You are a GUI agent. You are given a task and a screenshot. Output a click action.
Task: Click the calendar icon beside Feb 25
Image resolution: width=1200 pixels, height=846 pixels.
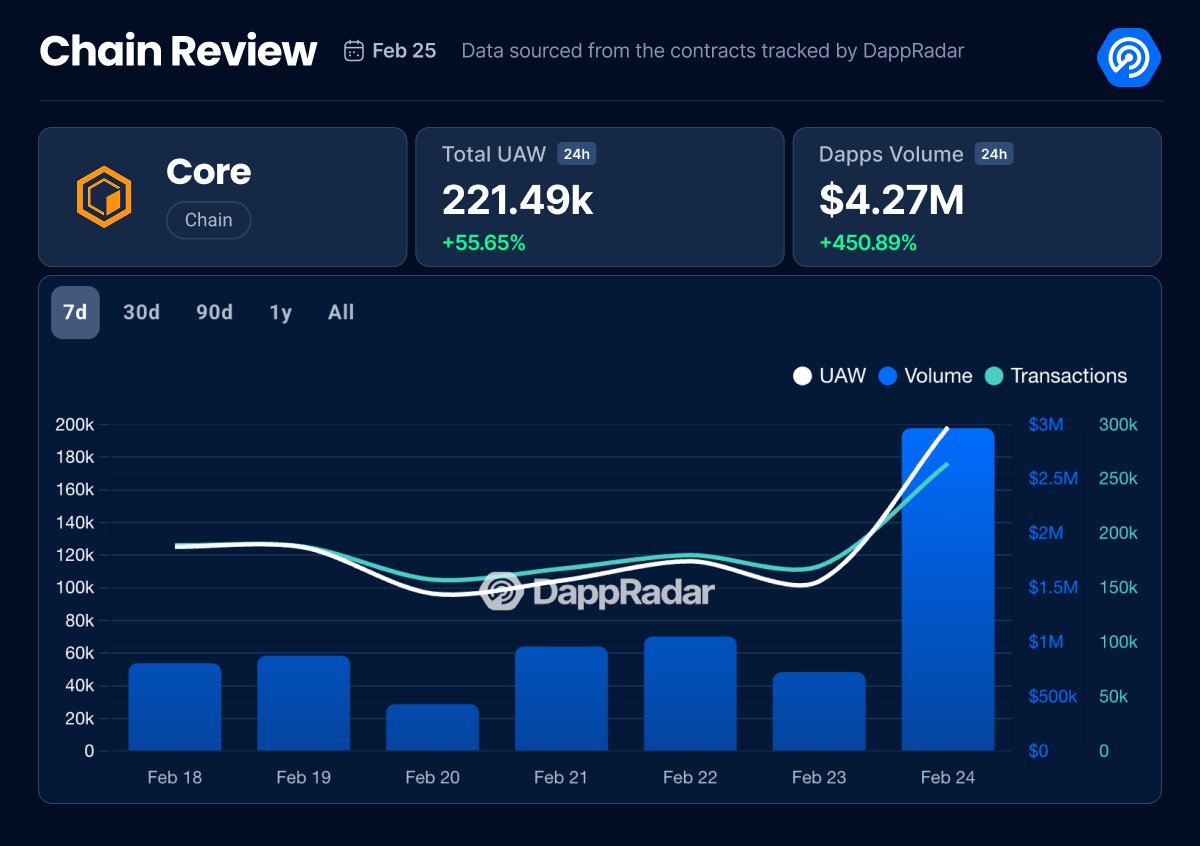[353, 51]
